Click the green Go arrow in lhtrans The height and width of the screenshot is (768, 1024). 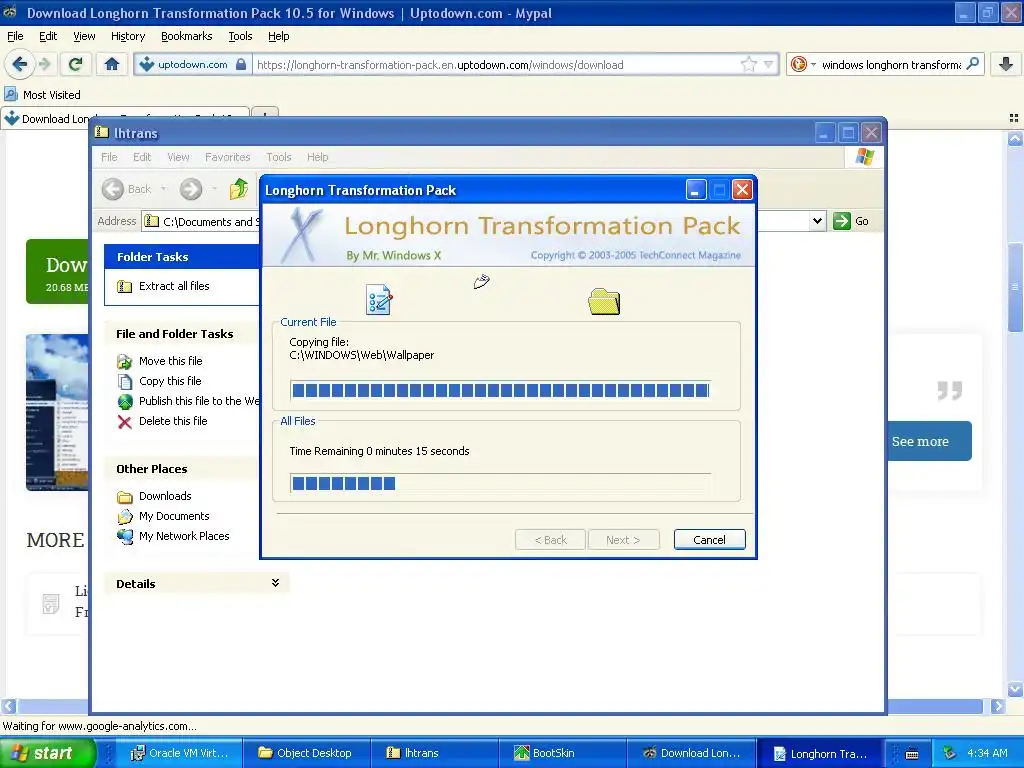(x=842, y=221)
